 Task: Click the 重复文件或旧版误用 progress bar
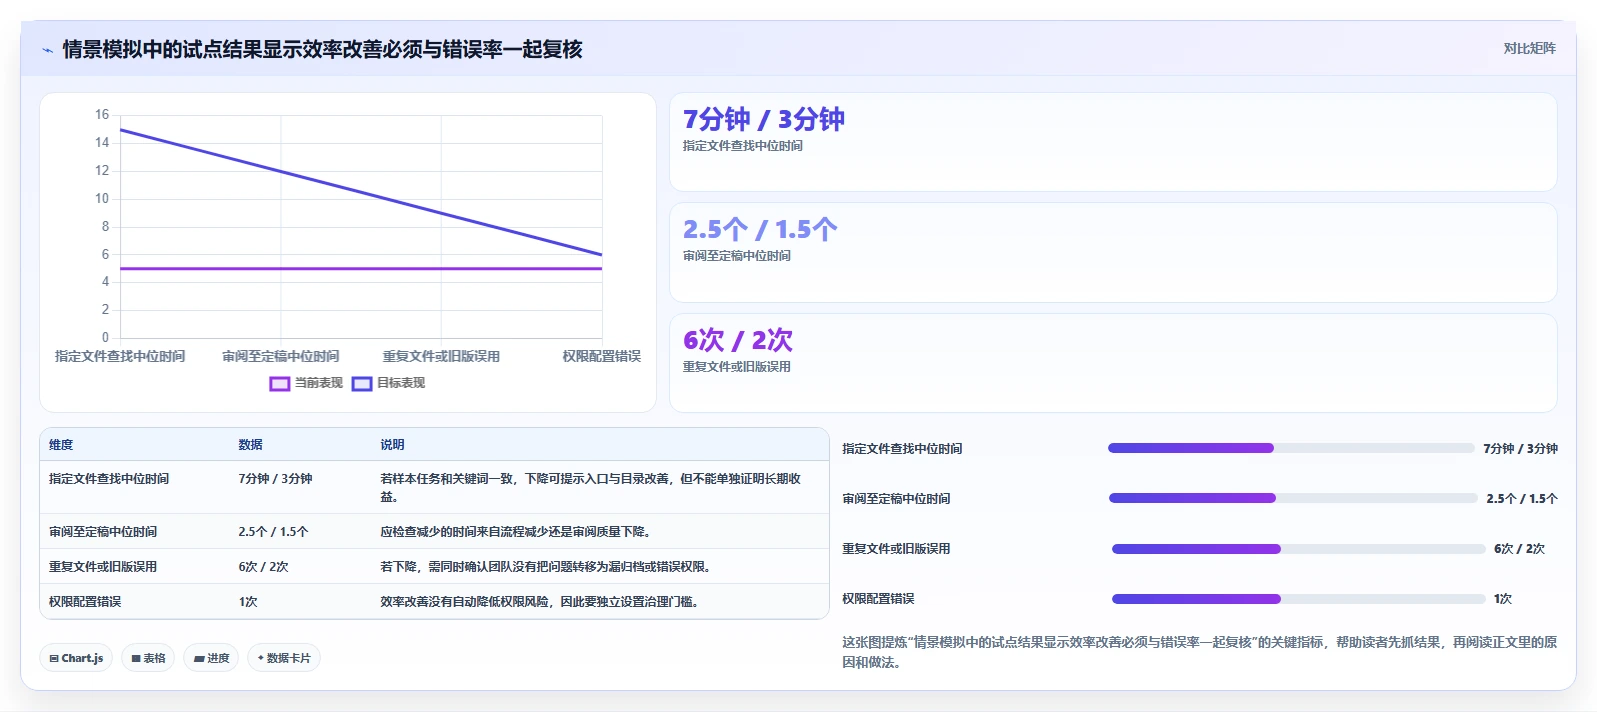point(1299,549)
